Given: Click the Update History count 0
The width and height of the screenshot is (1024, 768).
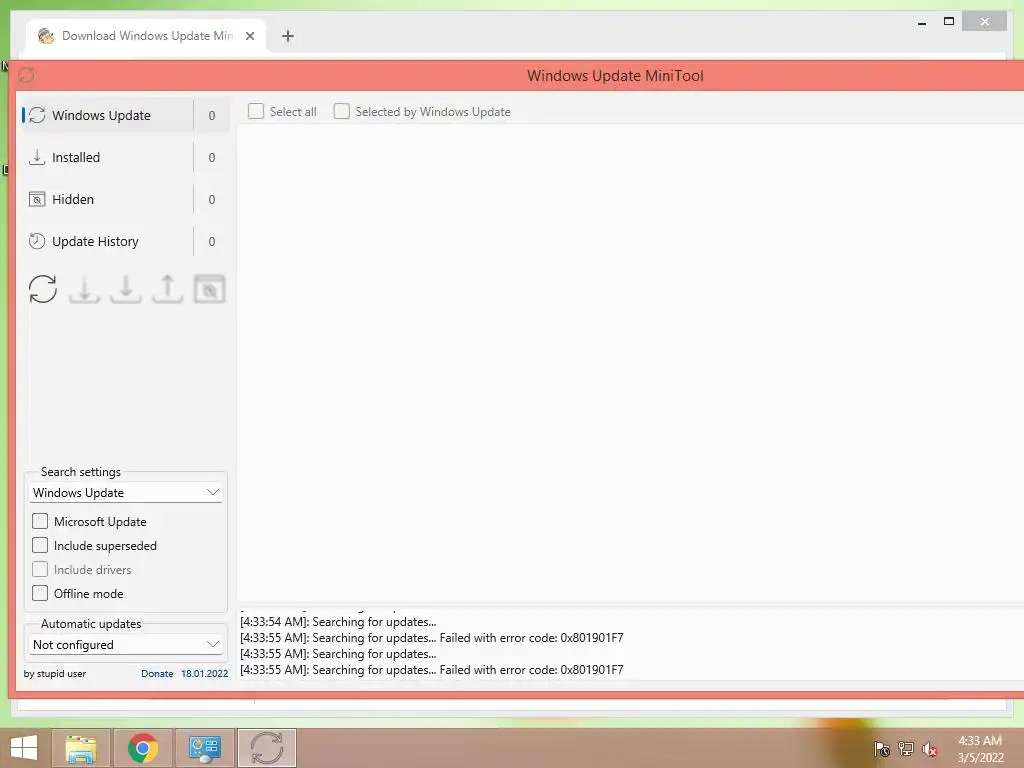Looking at the screenshot, I should click(x=212, y=241).
